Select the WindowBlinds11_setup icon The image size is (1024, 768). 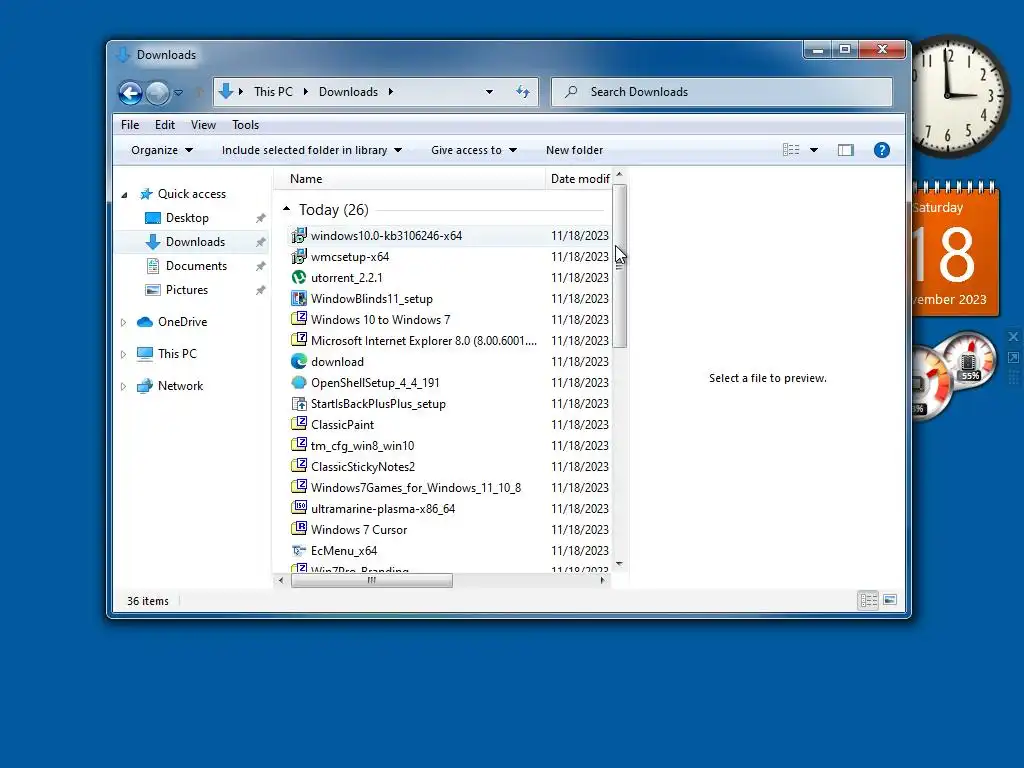[x=298, y=298]
